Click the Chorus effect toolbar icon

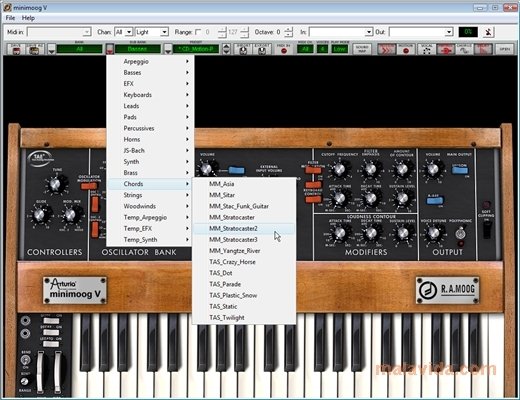pos(464,49)
